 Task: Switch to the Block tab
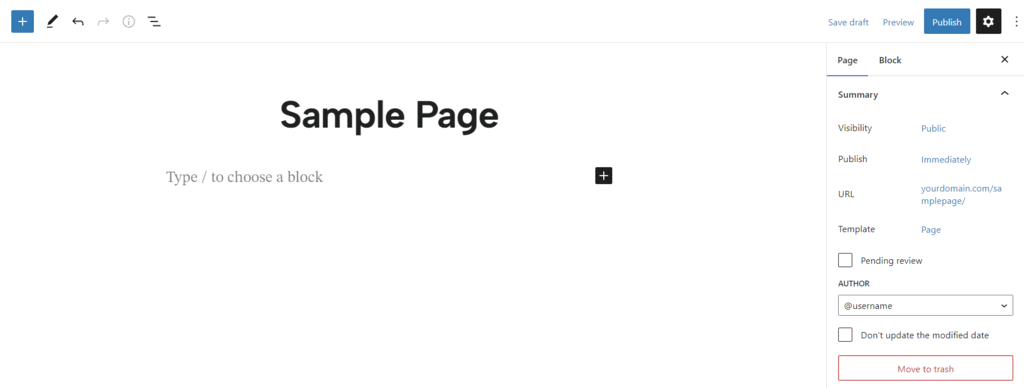click(889, 60)
